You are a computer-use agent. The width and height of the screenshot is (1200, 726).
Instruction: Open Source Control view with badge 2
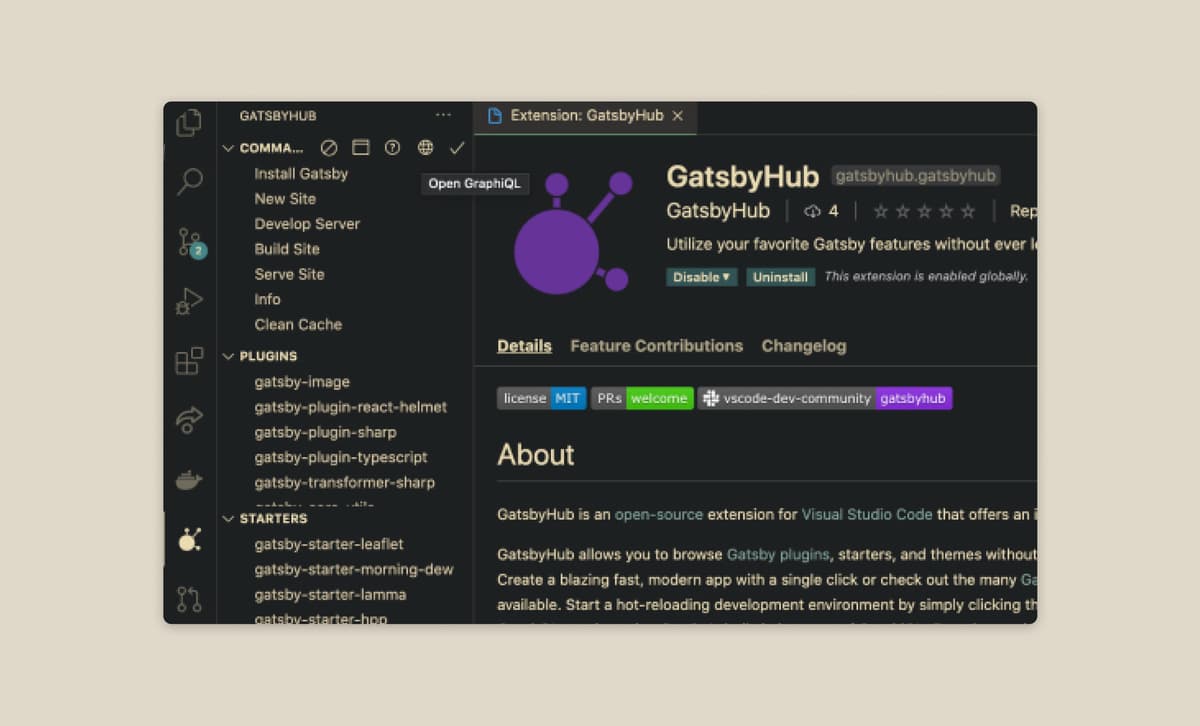[x=190, y=242]
